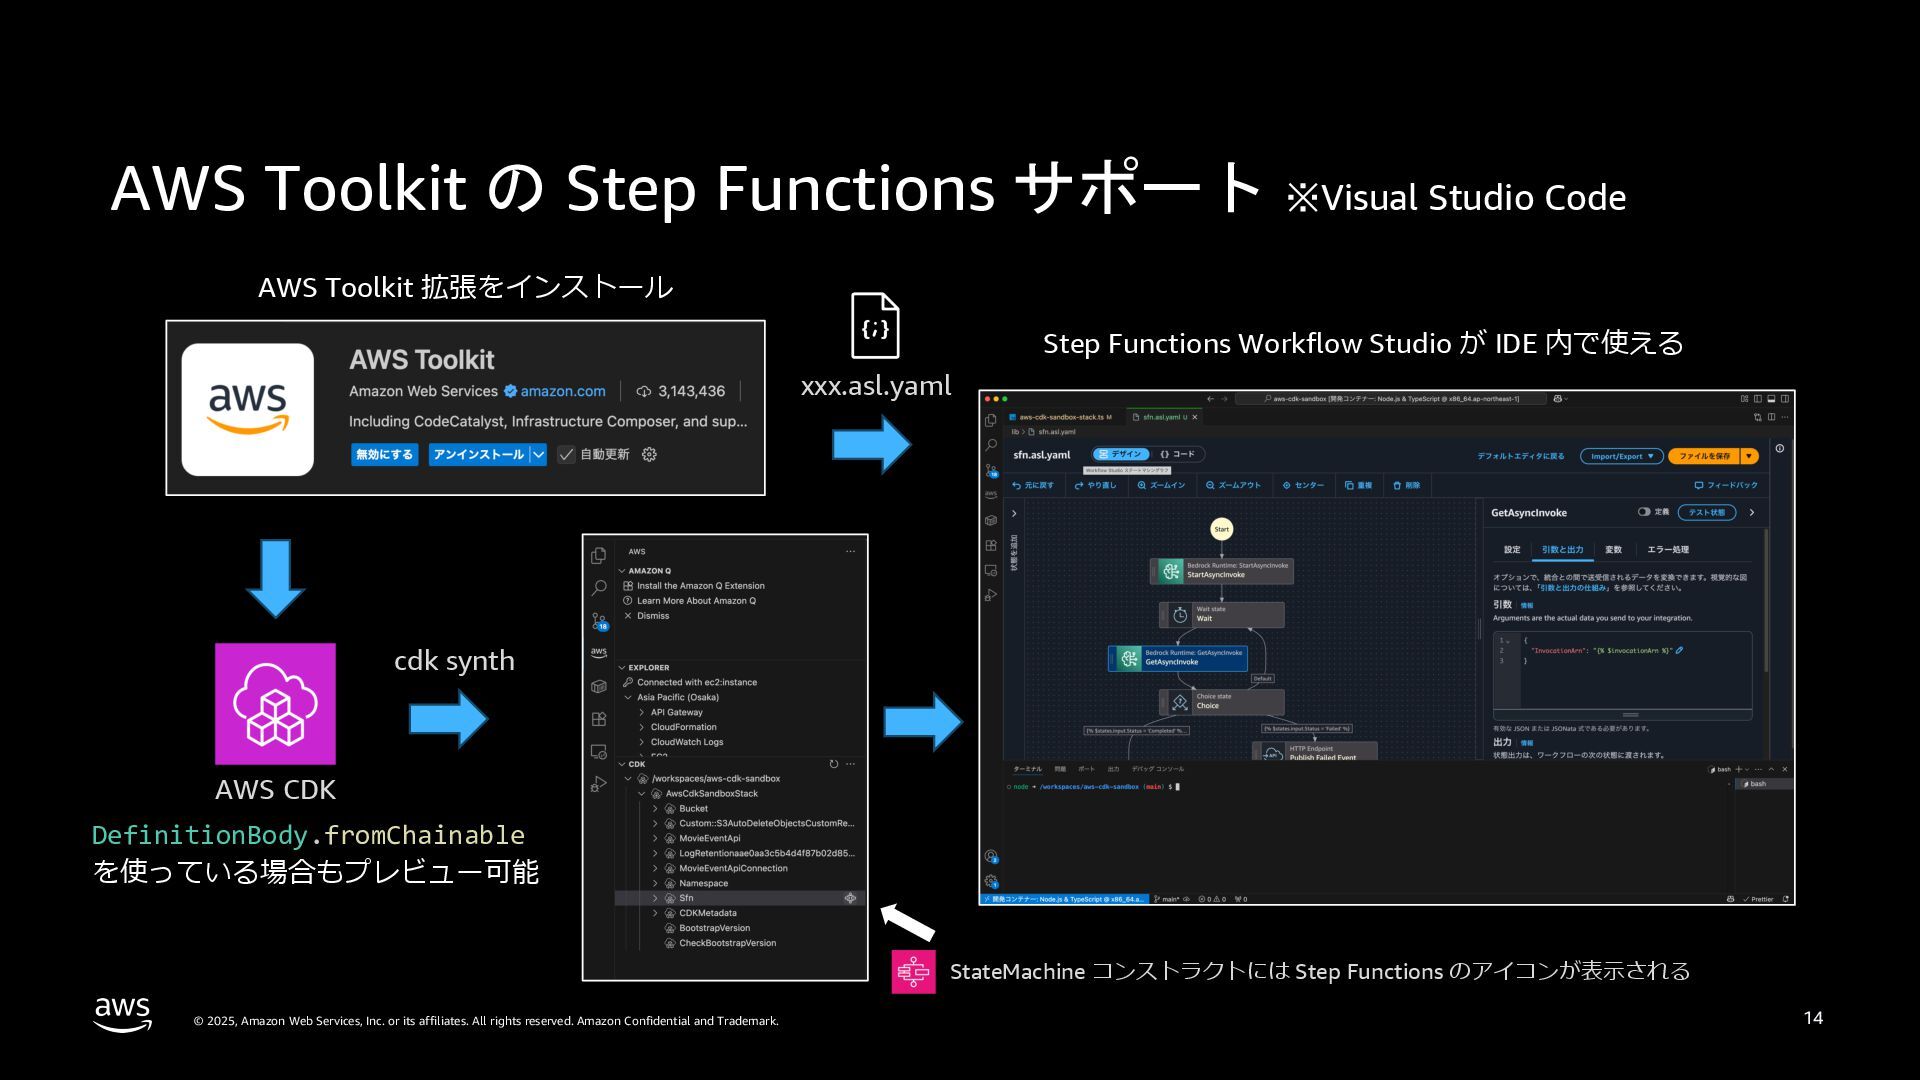Screen dimensions: 1920x1080
Task: Open the AWS panel more actions ellipsis
Action: 850,551
